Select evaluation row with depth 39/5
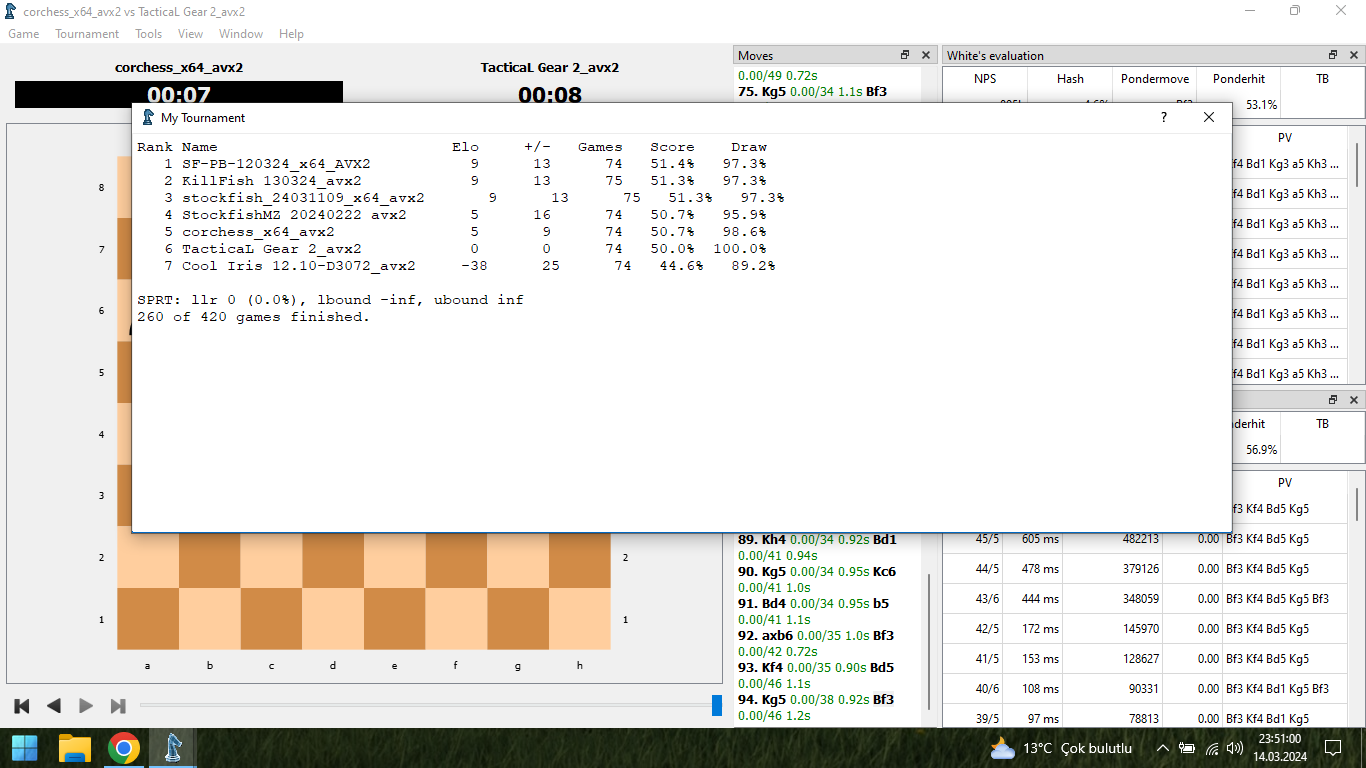Viewport: 1366px width, 768px height. point(1146,717)
